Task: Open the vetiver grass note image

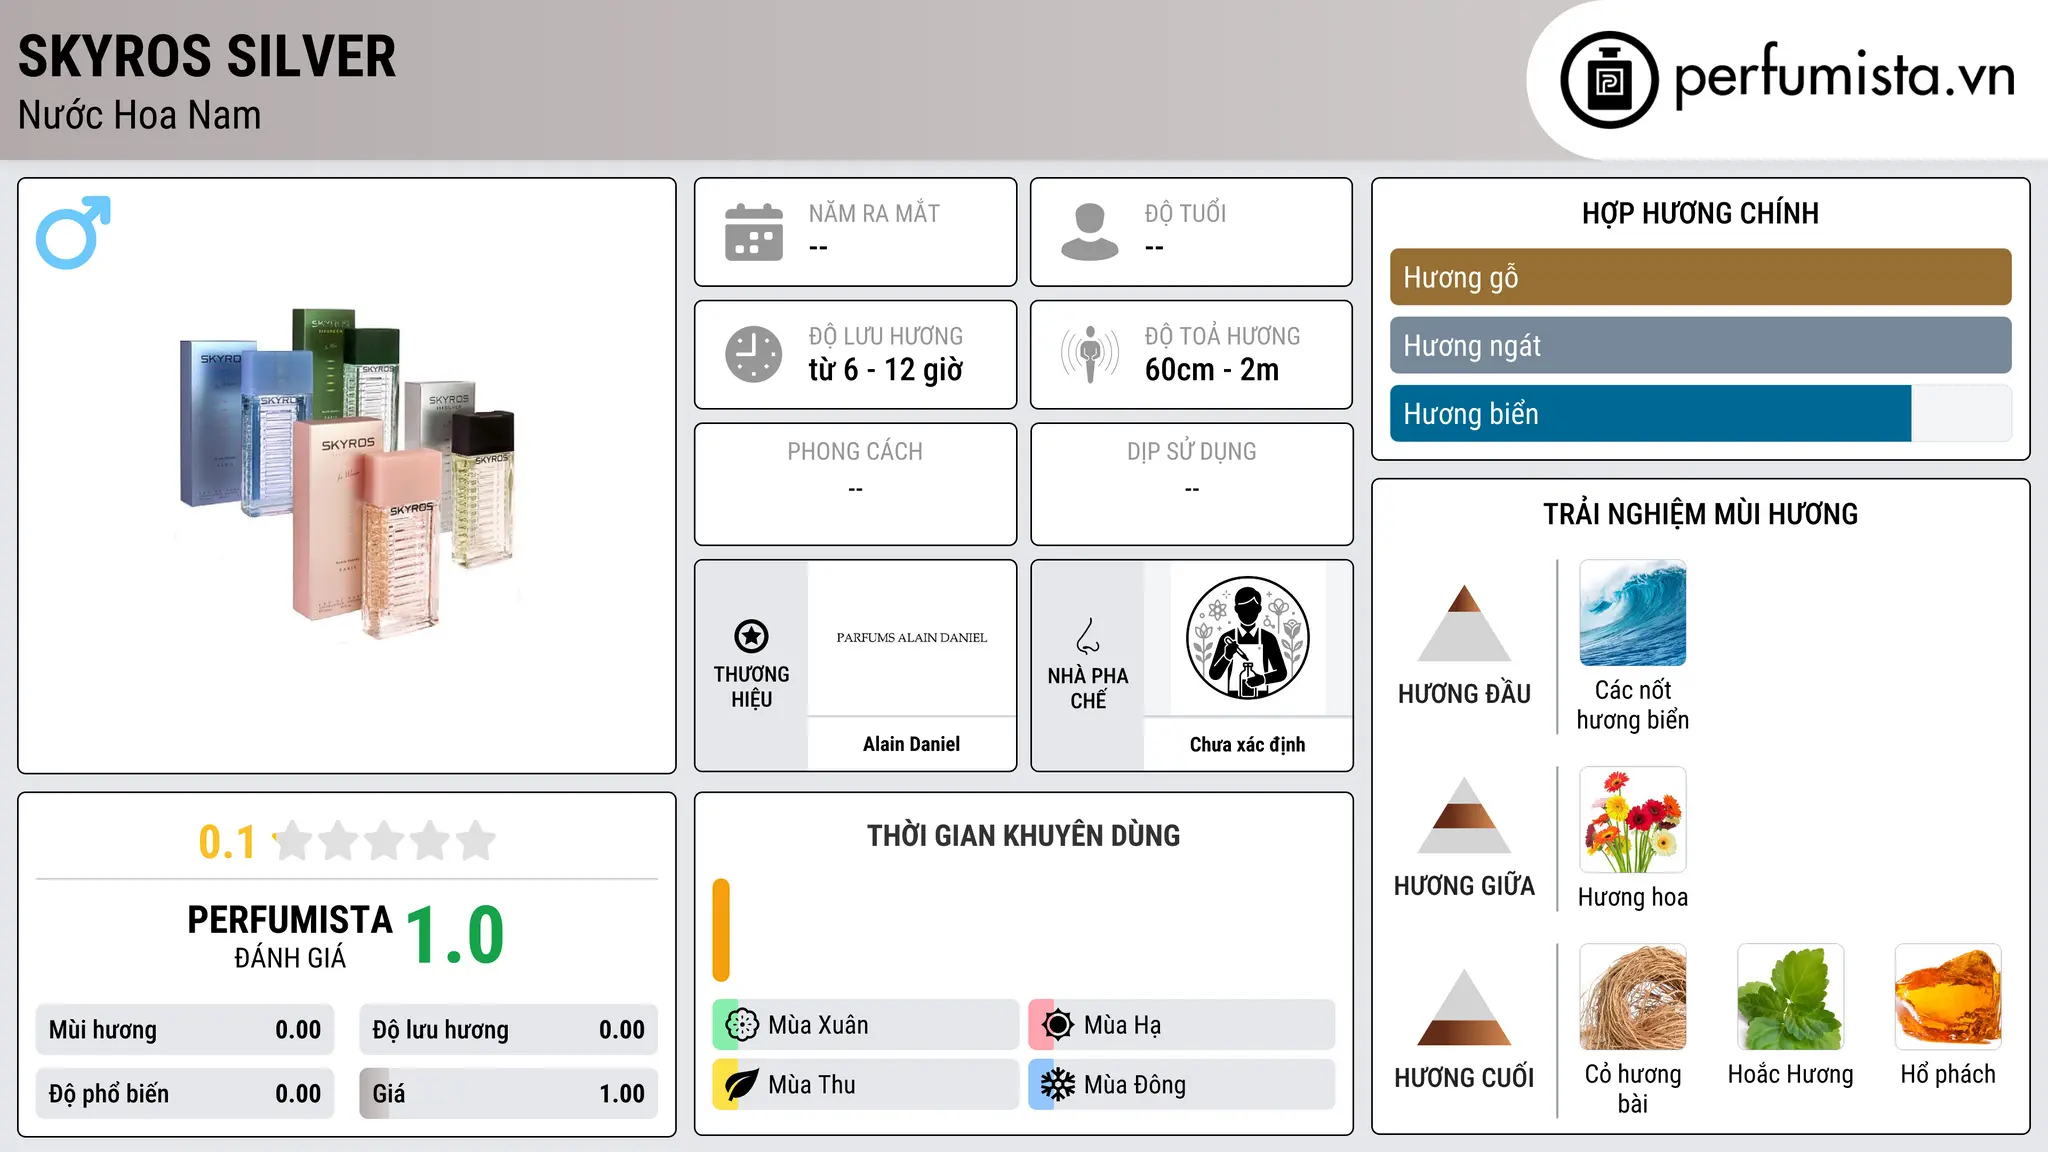Action: 1633,997
